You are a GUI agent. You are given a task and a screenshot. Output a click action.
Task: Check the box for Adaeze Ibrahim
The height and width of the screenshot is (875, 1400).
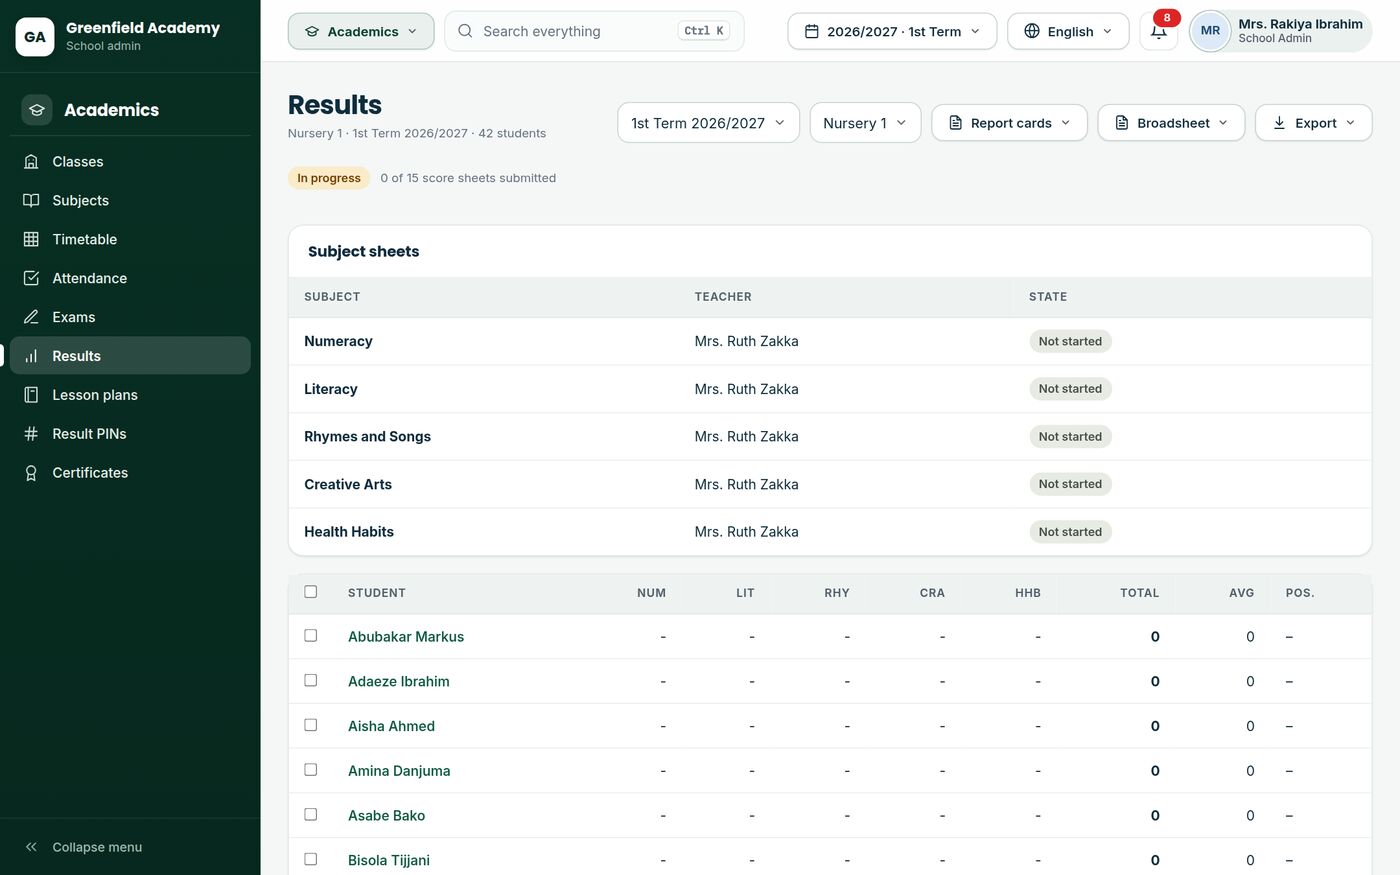[x=311, y=681]
